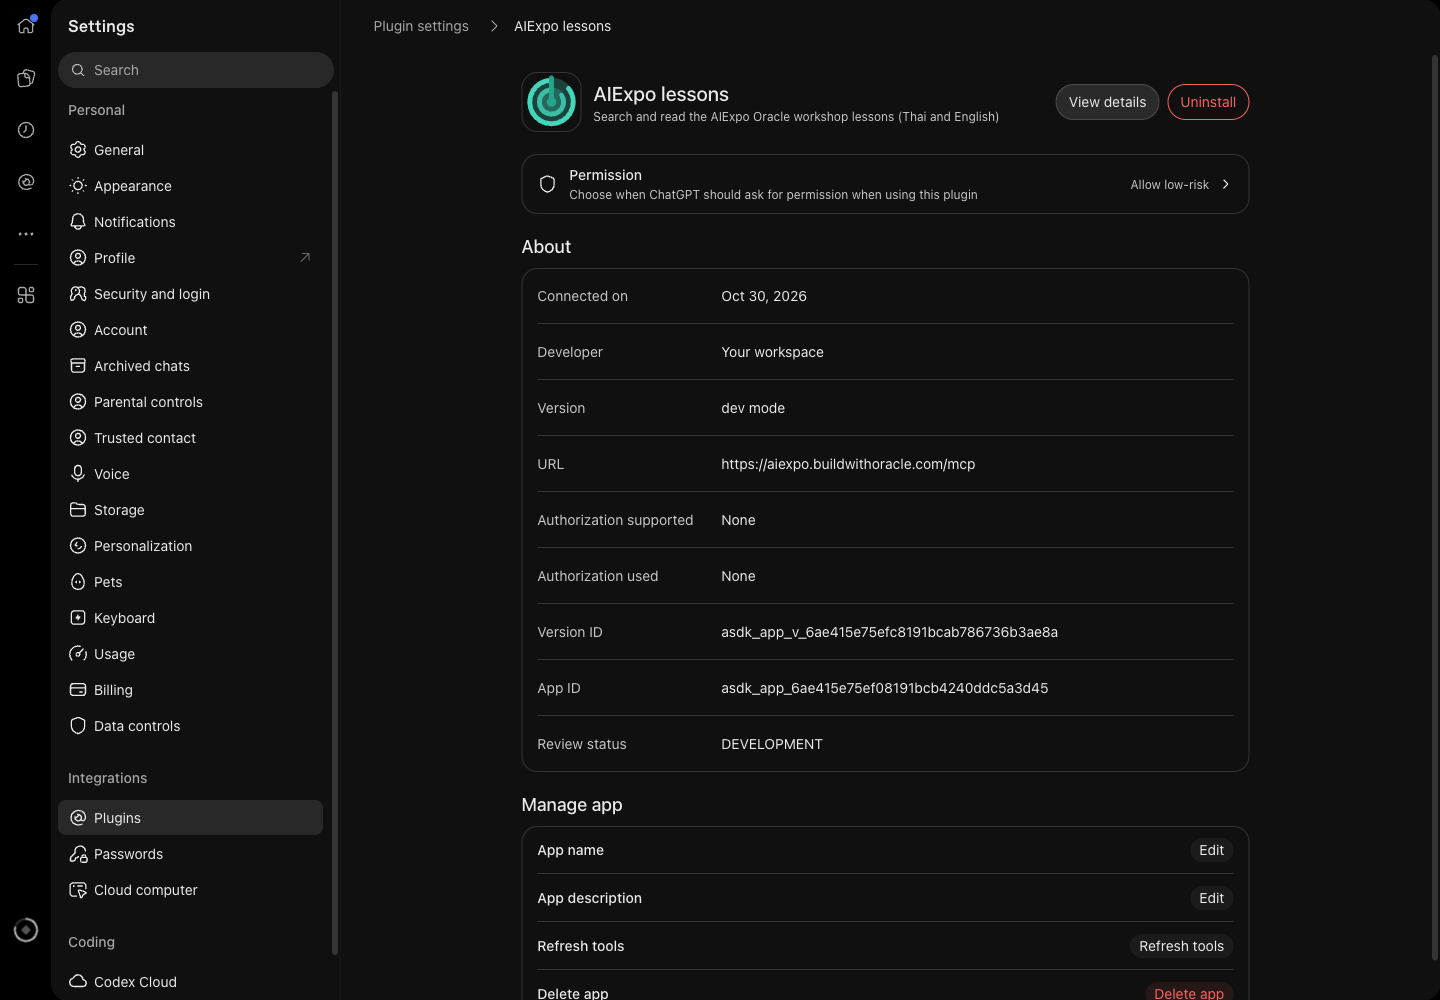
Task: Click the gear icon for General settings
Action: tap(78, 150)
